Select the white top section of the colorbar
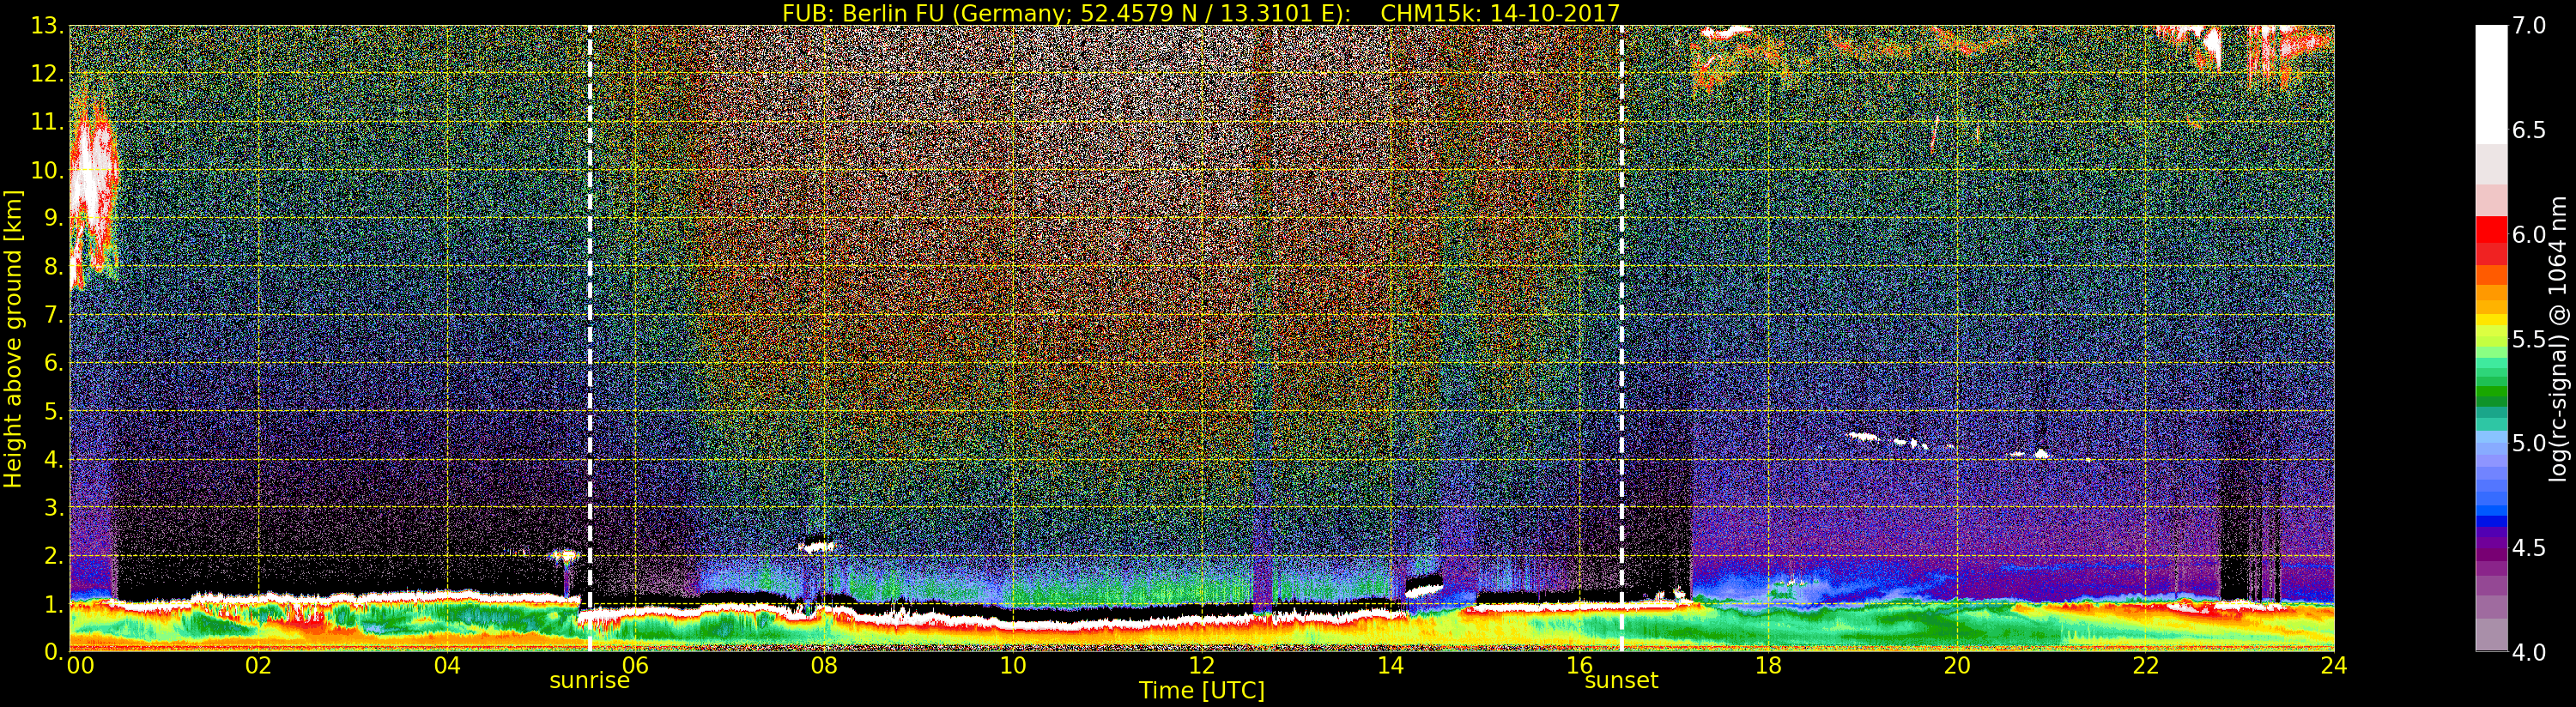Screen dimensions: 2576x707 tap(2490, 80)
